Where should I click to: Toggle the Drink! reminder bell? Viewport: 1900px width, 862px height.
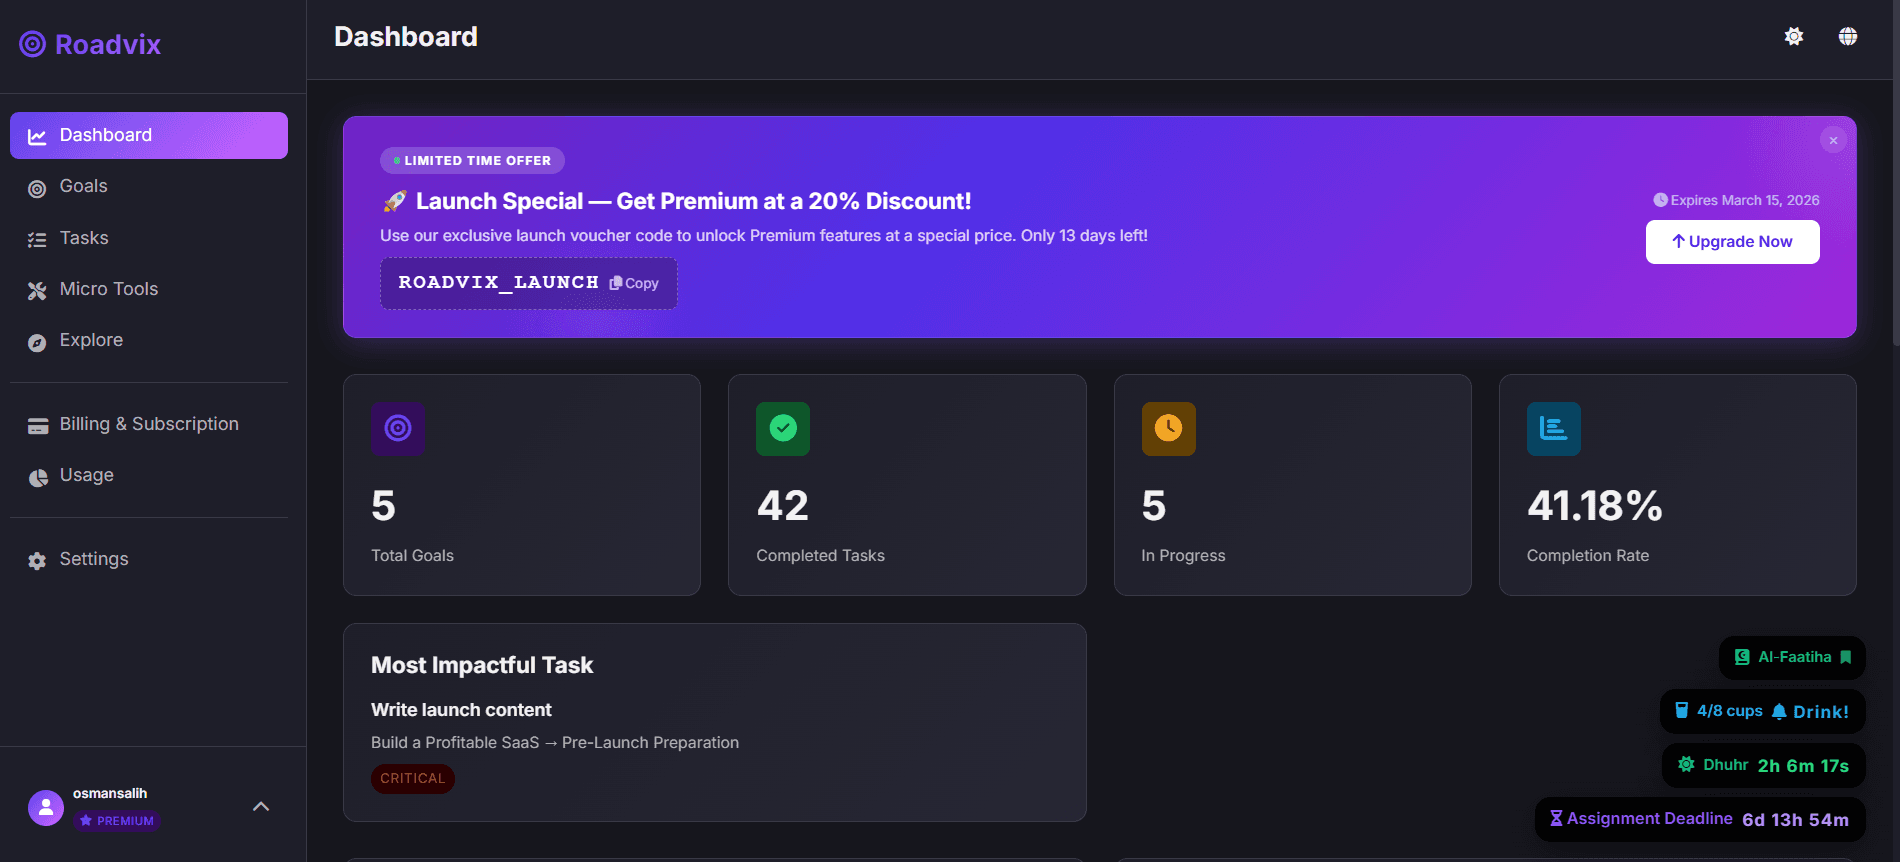(x=1779, y=712)
